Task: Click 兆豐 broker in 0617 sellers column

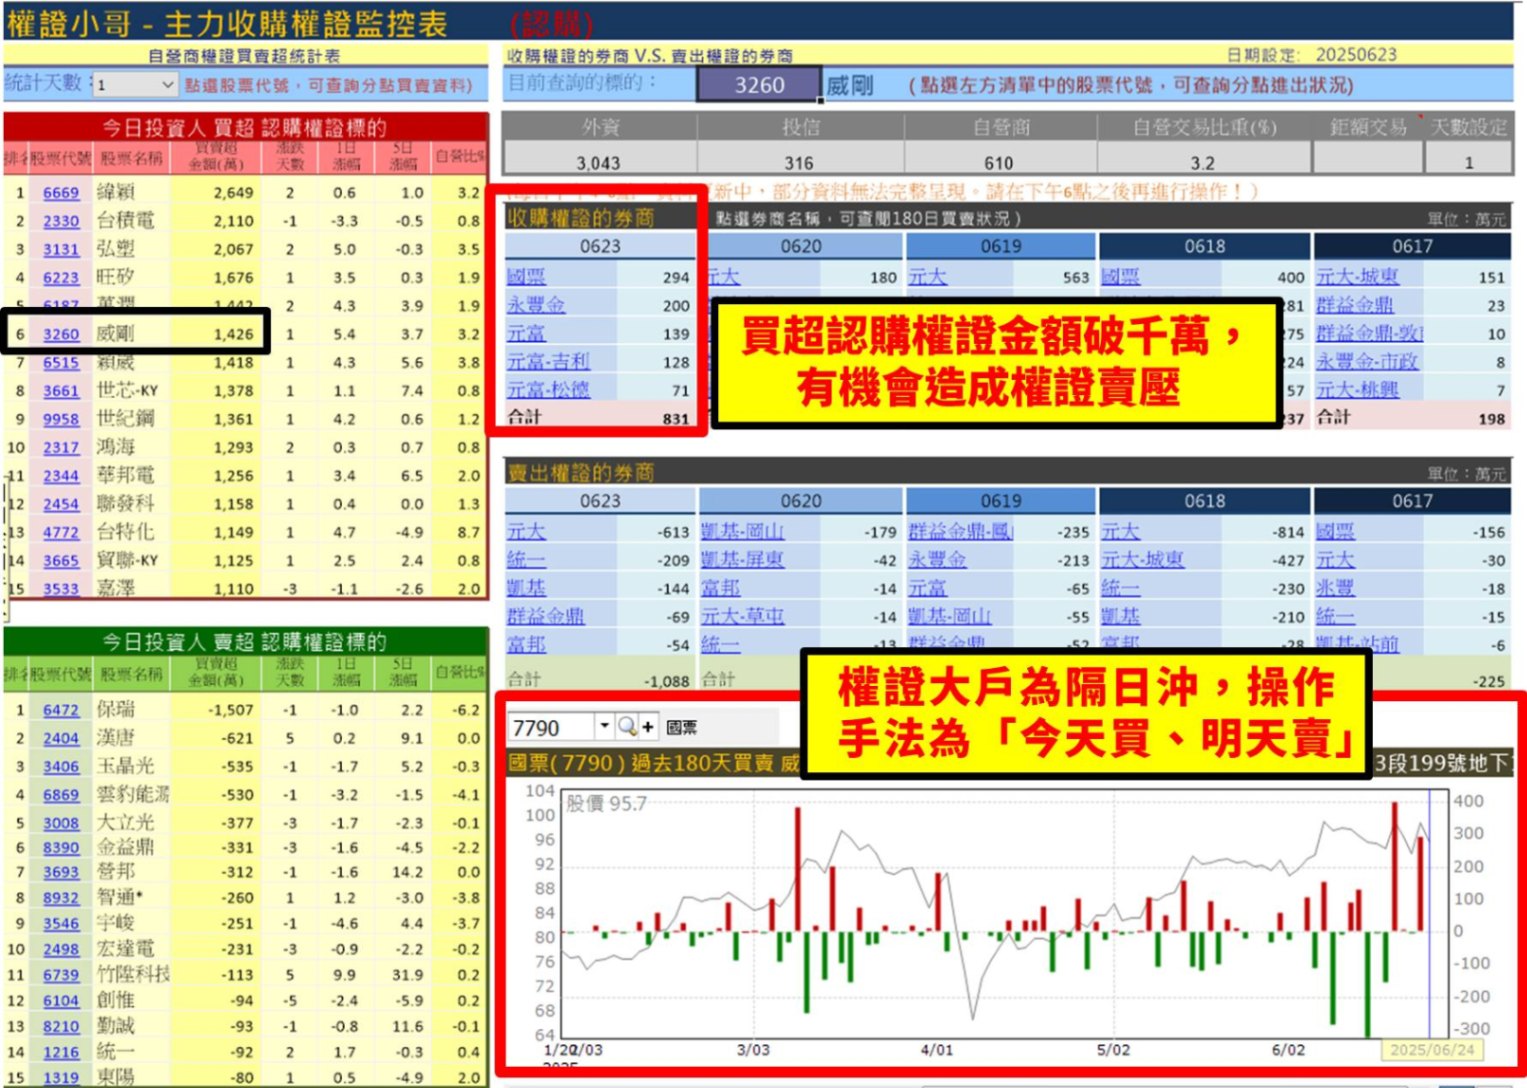Action: pyautogui.click(x=1335, y=588)
